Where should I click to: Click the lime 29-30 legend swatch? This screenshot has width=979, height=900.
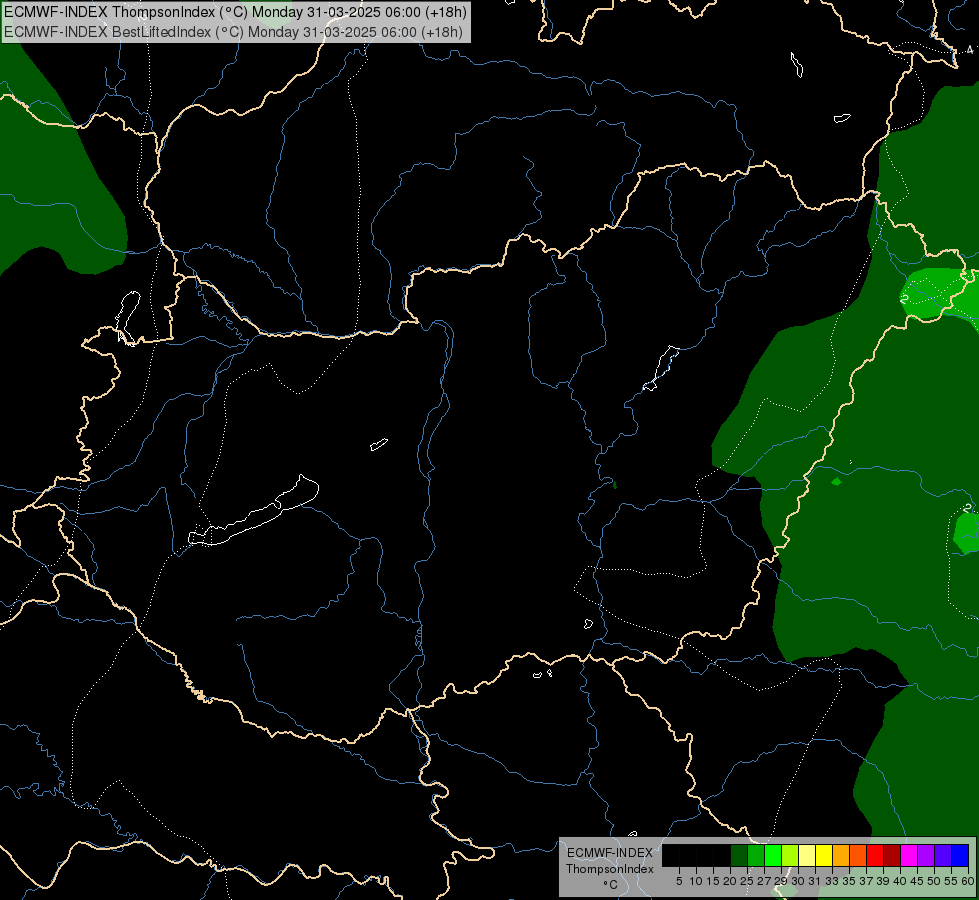[x=790, y=855]
